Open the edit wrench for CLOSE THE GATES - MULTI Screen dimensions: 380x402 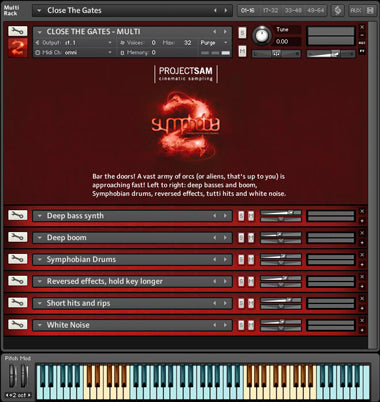click(17, 31)
